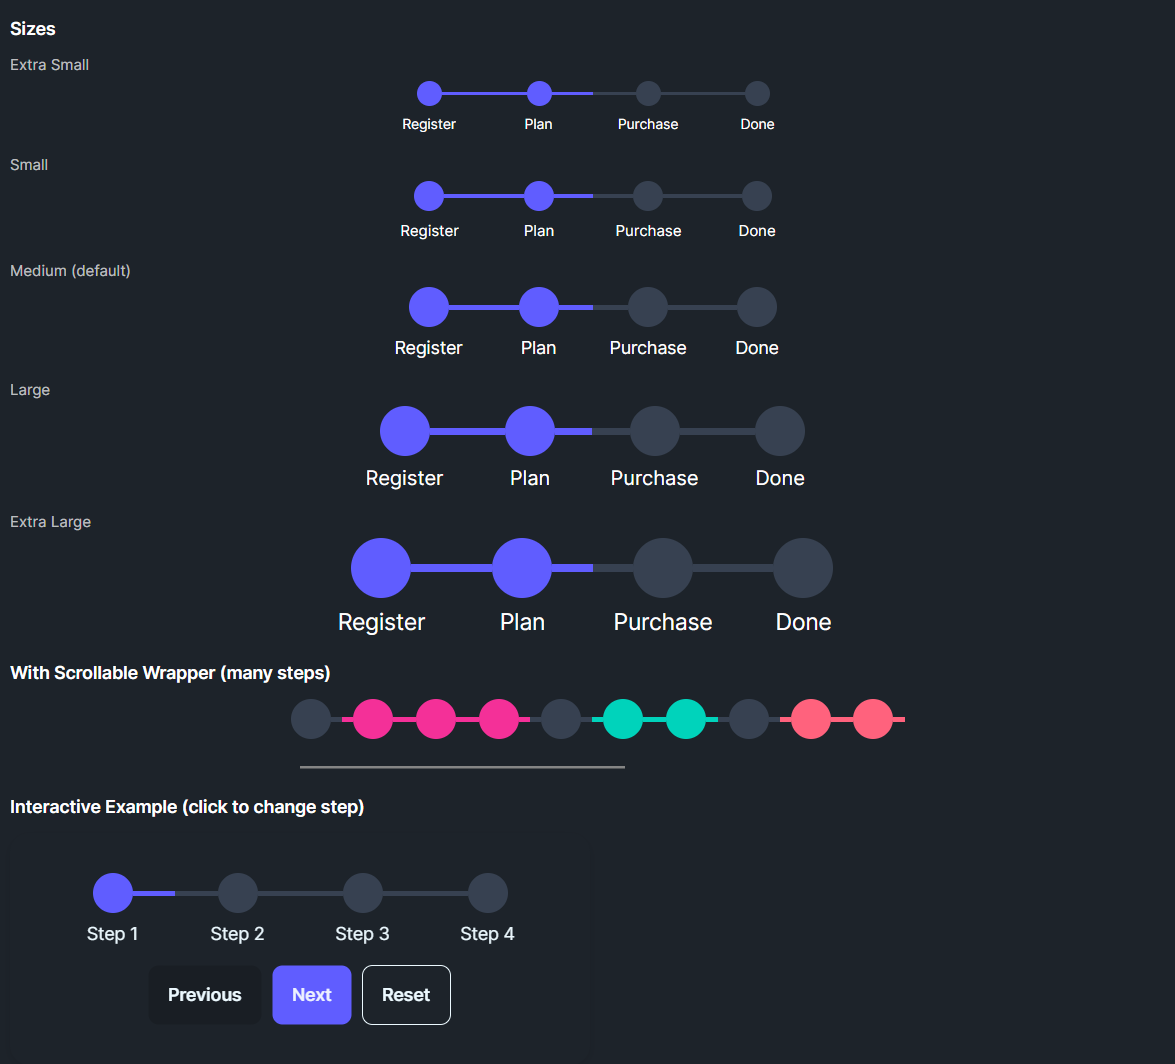This screenshot has height=1064, width=1175.
Task: Click the horizontal scrollbar under scrollable steps
Action: (x=462, y=767)
